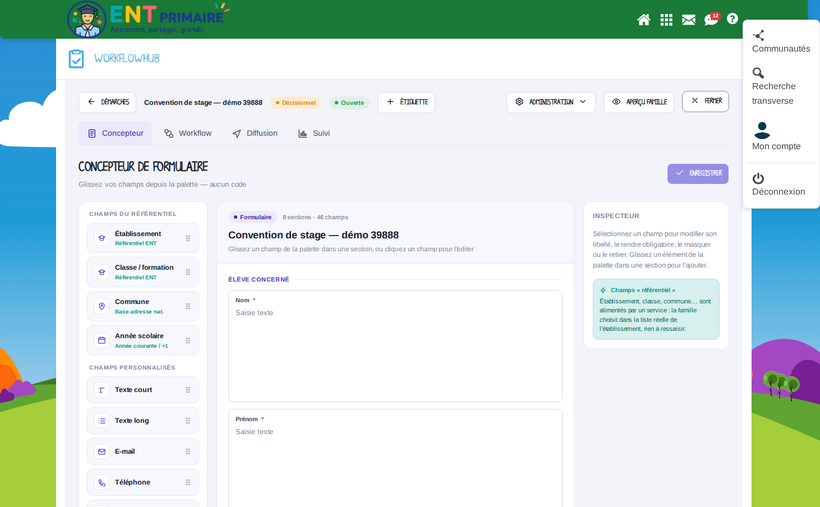Click the Année scolaire calendar icon
The image size is (820, 507).
[x=102, y=341]
